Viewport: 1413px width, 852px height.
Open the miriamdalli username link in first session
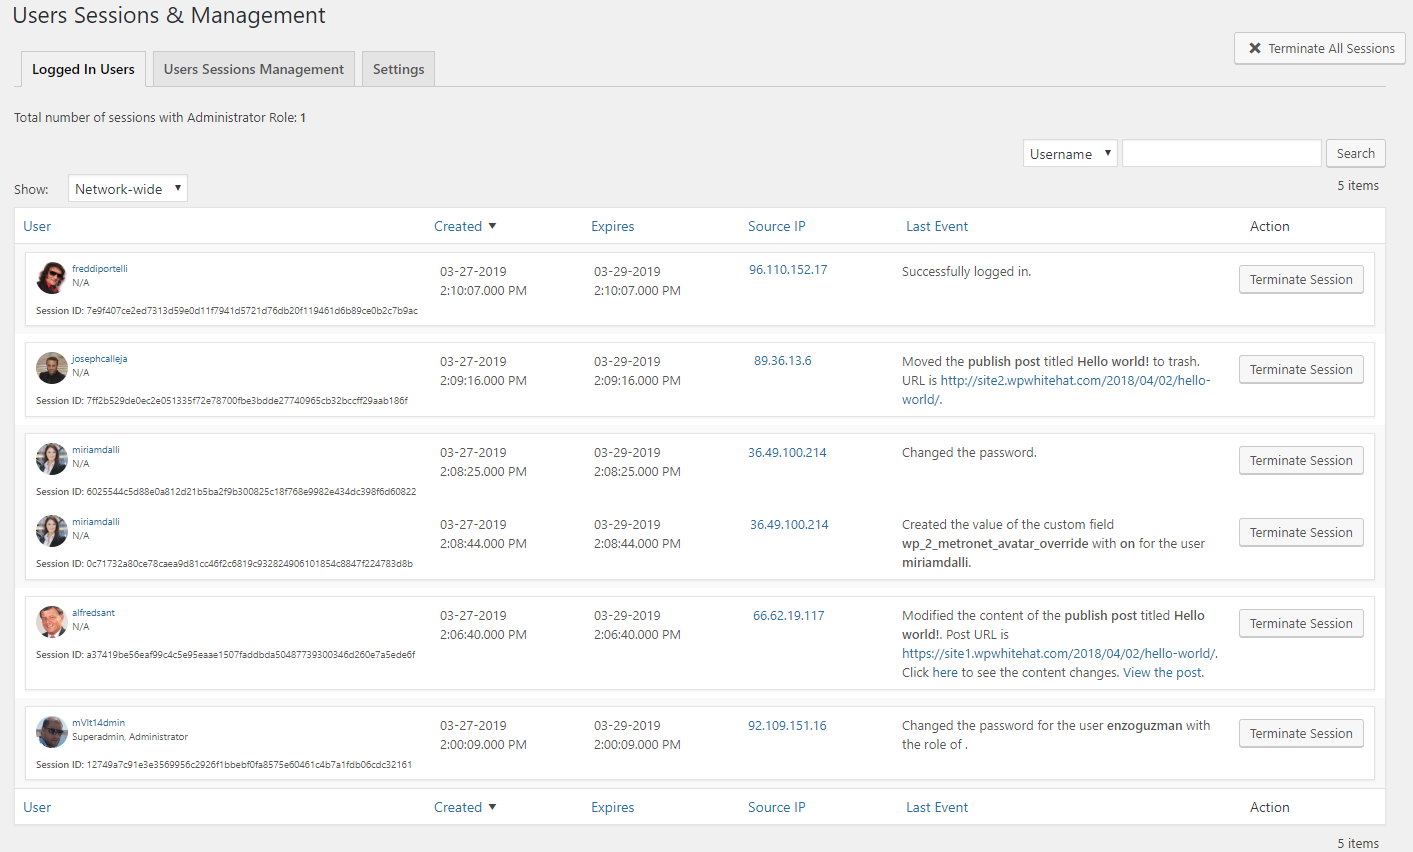click(96, 450)
